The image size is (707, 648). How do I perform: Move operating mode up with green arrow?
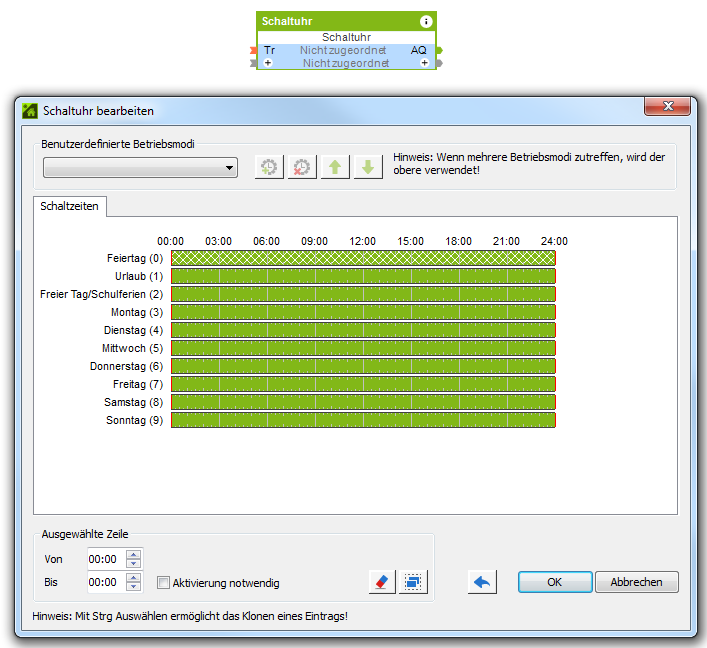(x=335, y=167)
